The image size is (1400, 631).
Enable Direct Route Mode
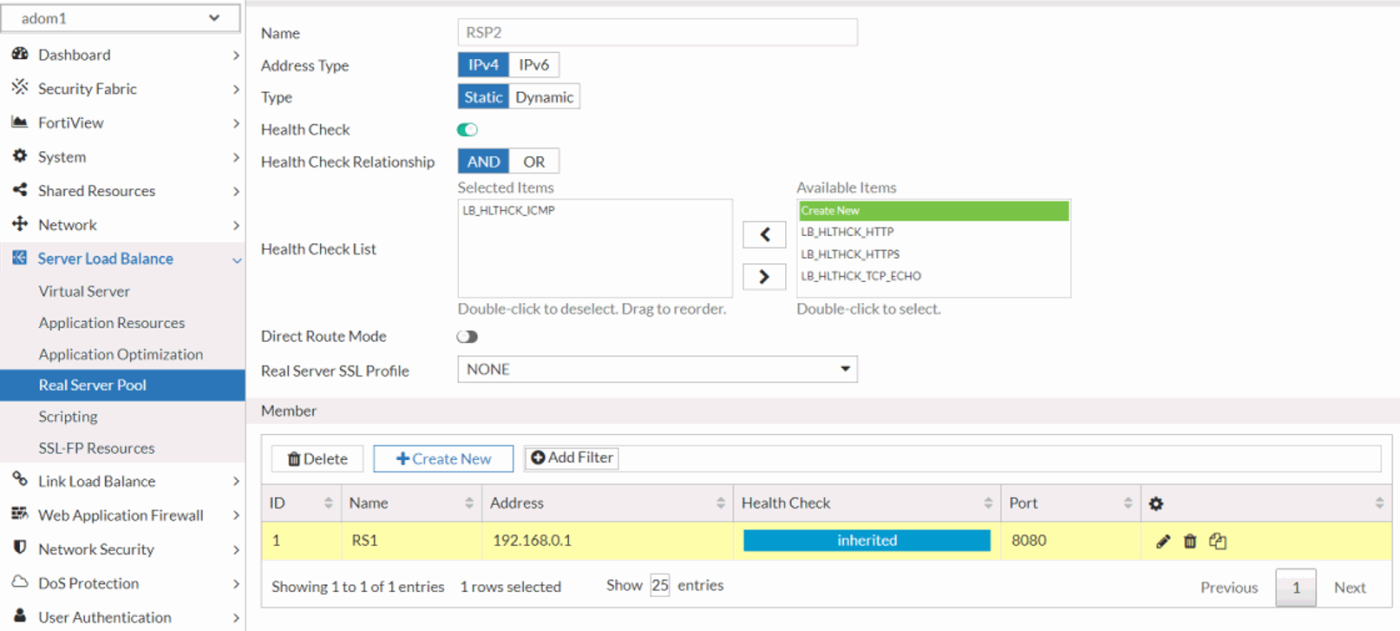pyautogui.click(x=466, y=336)
